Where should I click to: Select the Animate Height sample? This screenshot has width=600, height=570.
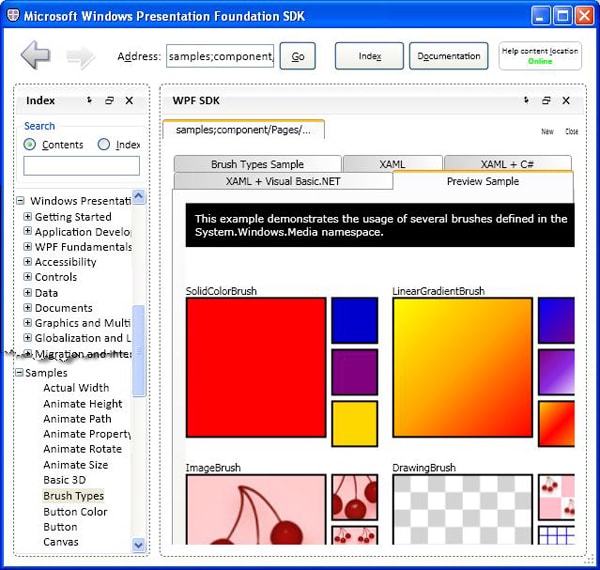click(83, 404)
